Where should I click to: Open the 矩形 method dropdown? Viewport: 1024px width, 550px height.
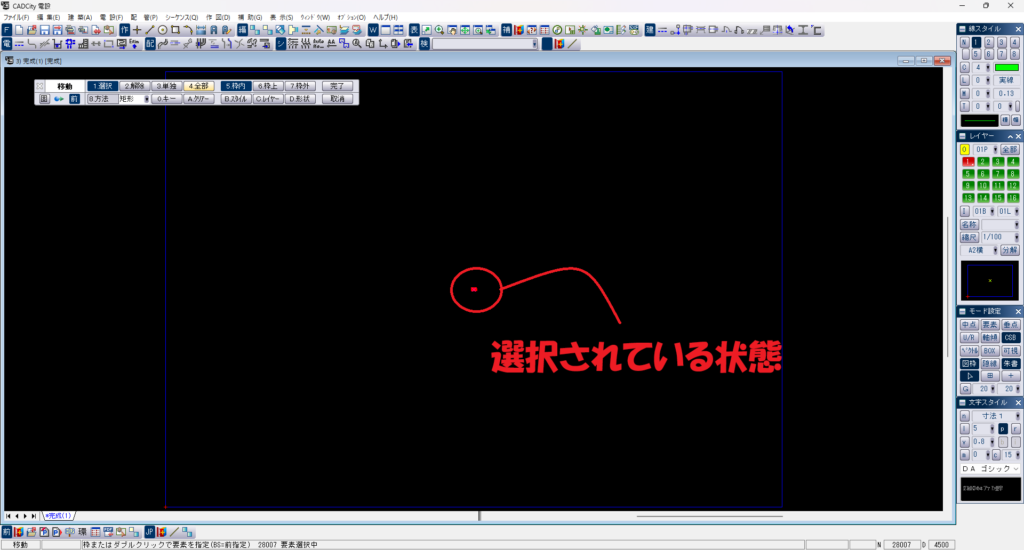click(x=134, y=99)
